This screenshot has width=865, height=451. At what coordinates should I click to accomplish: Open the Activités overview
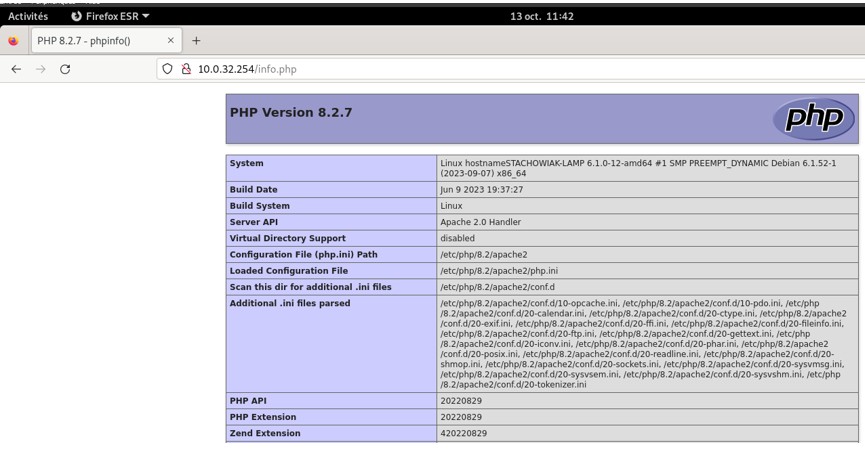click(x=28, y=16)
